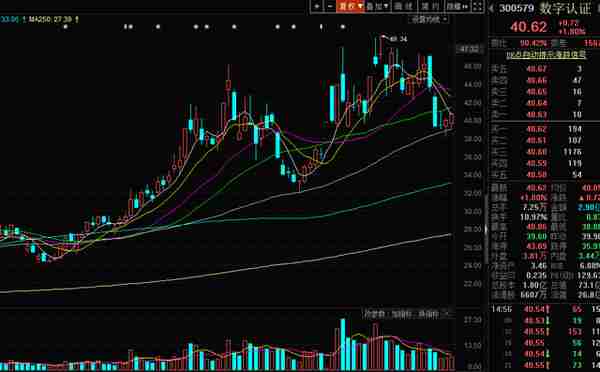
Task: Zoom in the candlestick chart with plus icon
Action: (317, 6)
